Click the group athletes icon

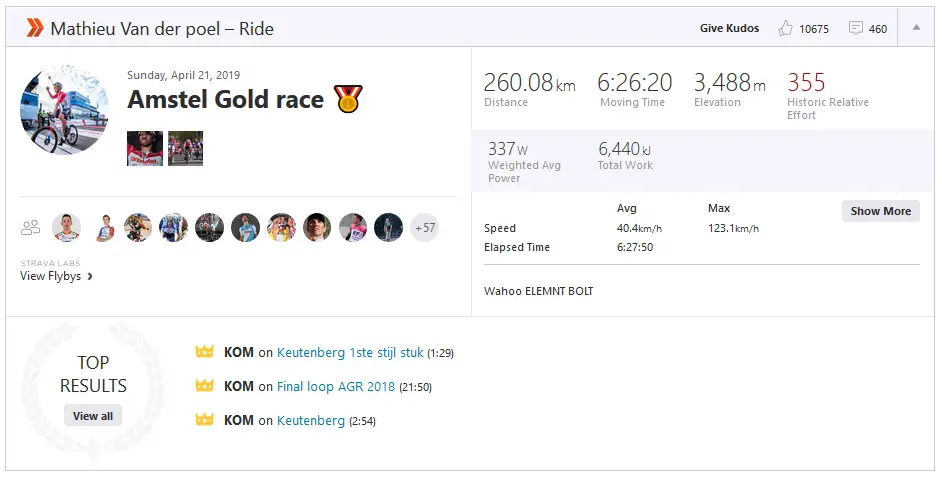tap(31, 227)
